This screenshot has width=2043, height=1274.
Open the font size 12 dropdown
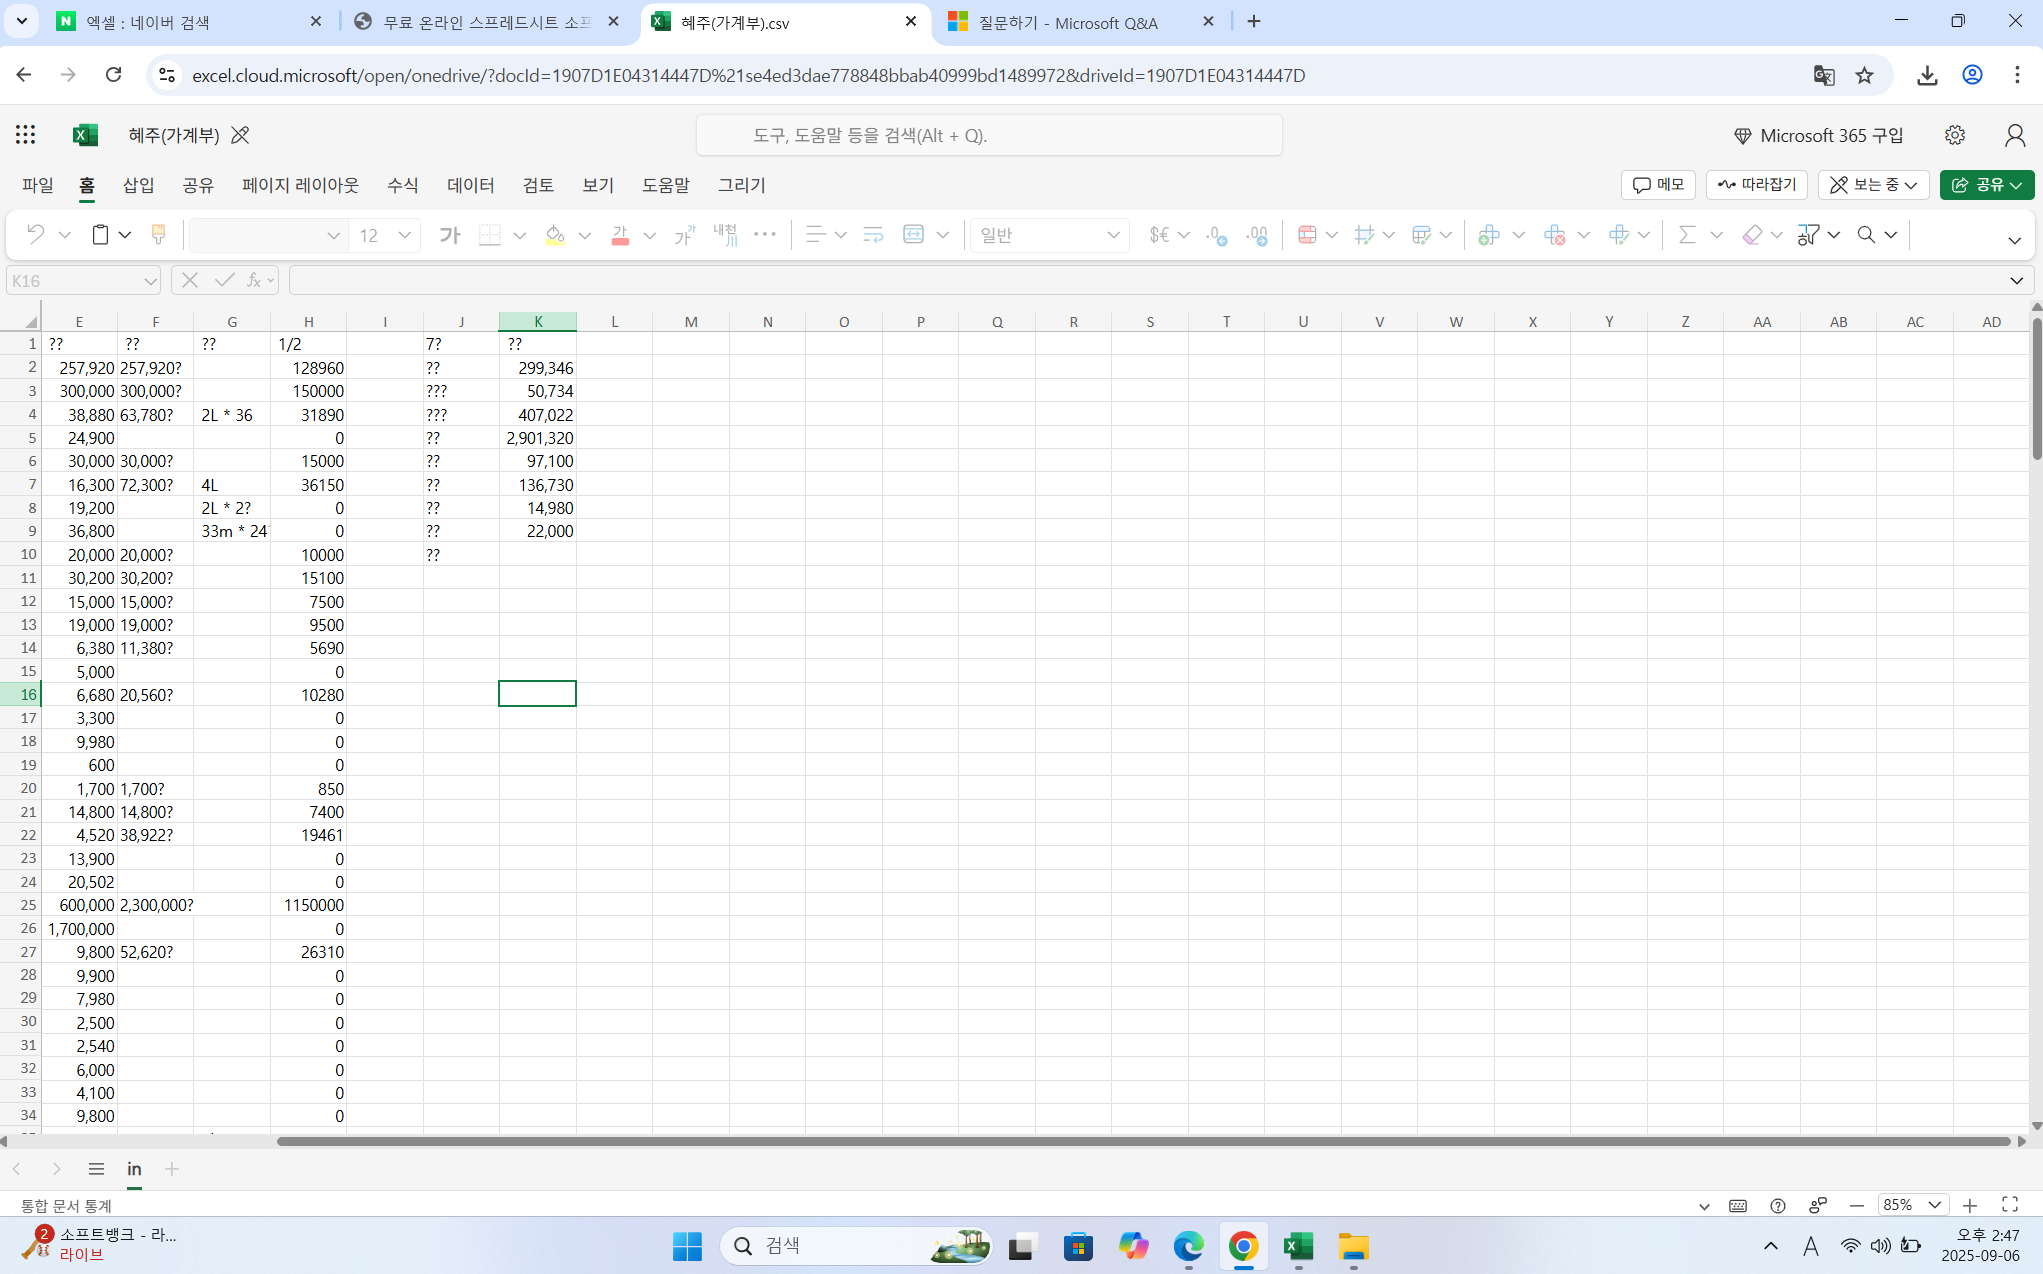(404, 235)
